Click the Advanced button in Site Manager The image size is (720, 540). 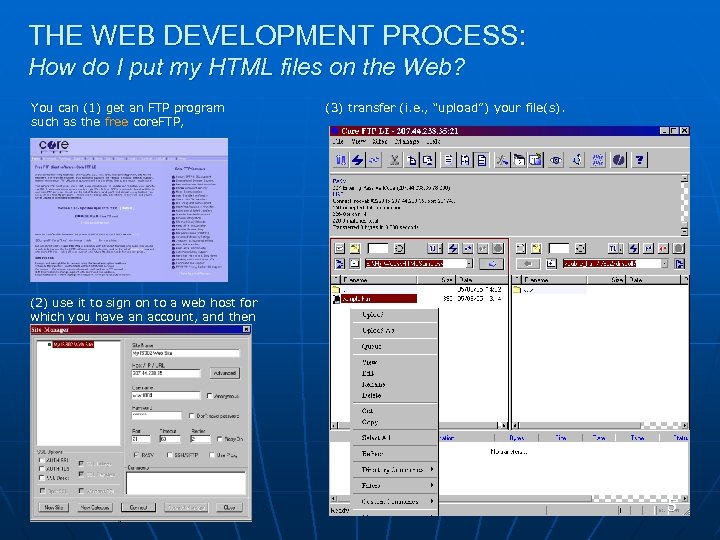coord(225,373)
